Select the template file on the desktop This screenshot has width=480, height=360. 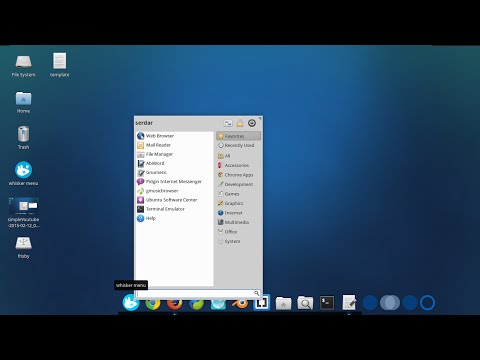pyautogui.click(x=60, y=65)
